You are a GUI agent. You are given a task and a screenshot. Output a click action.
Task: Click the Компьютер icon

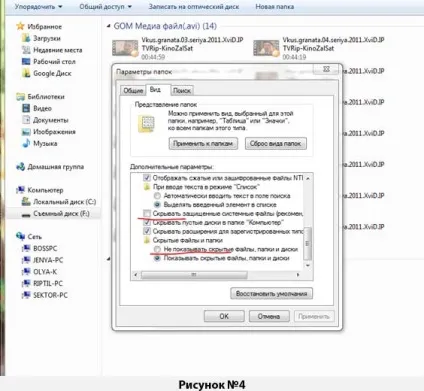click(x=20, y=190)
